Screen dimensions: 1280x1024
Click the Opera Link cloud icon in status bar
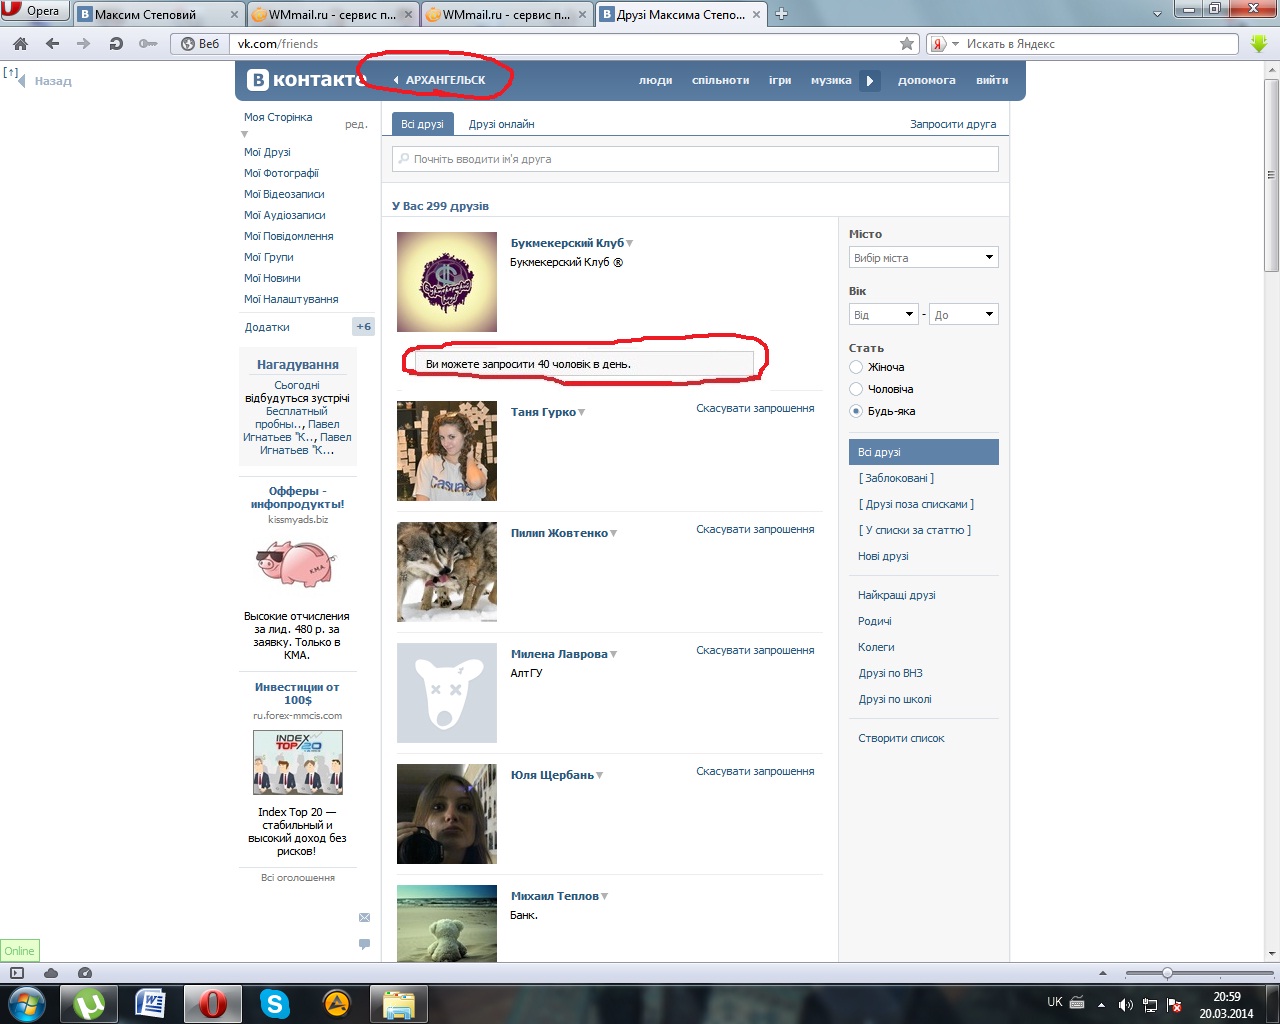(51, 973)
